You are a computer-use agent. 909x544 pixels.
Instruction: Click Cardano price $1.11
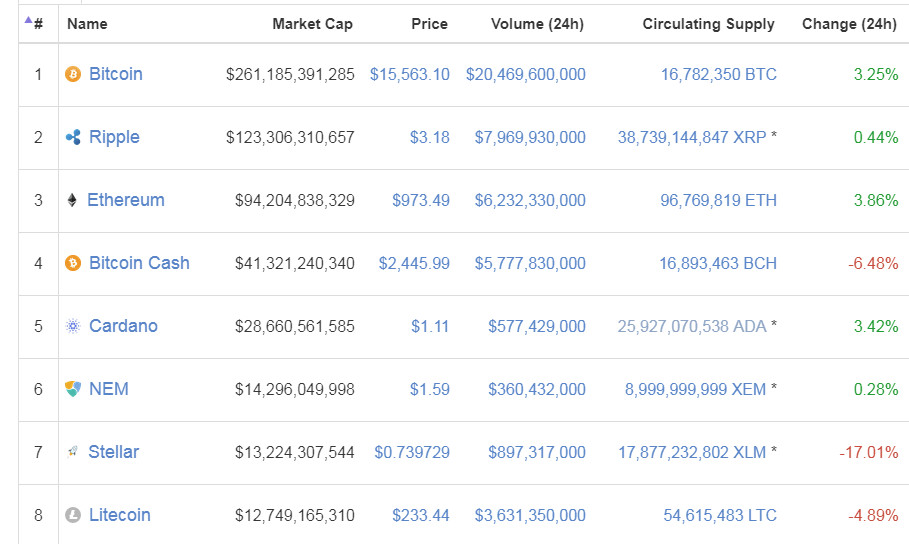(x=430, y=327)
